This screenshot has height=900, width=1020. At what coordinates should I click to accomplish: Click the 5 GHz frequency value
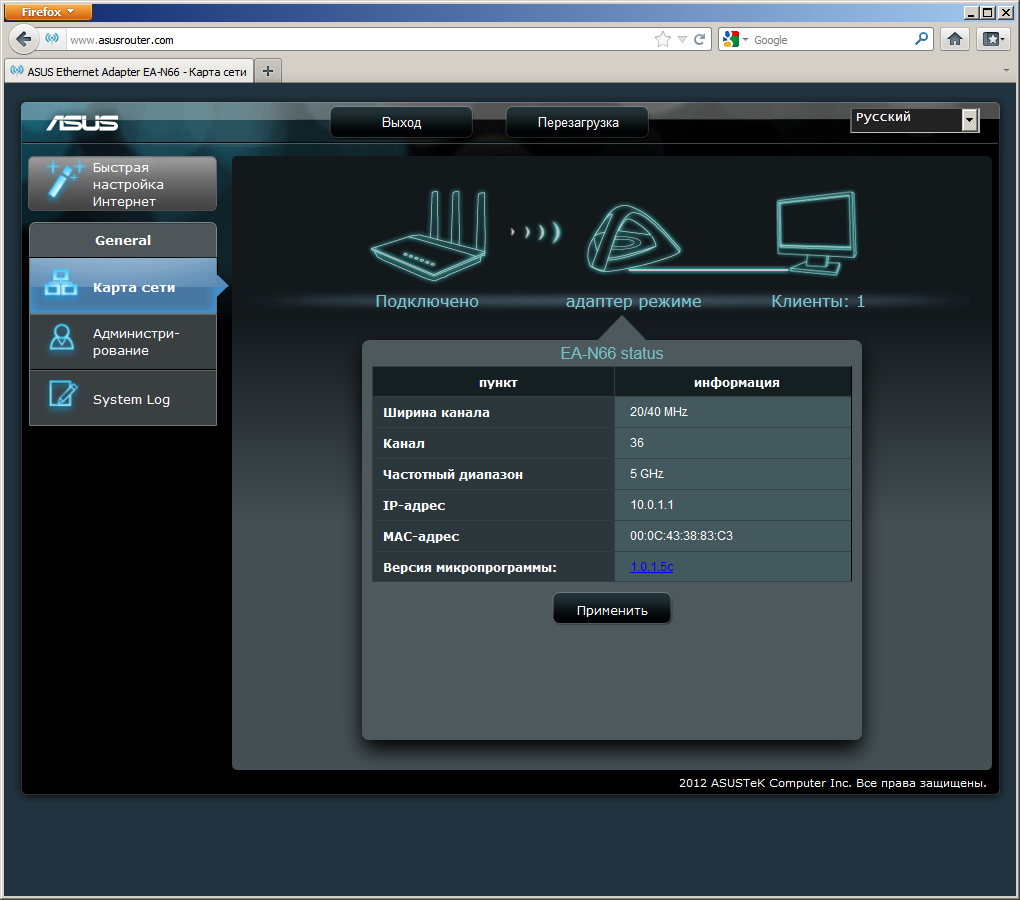[x=647, y=473]
